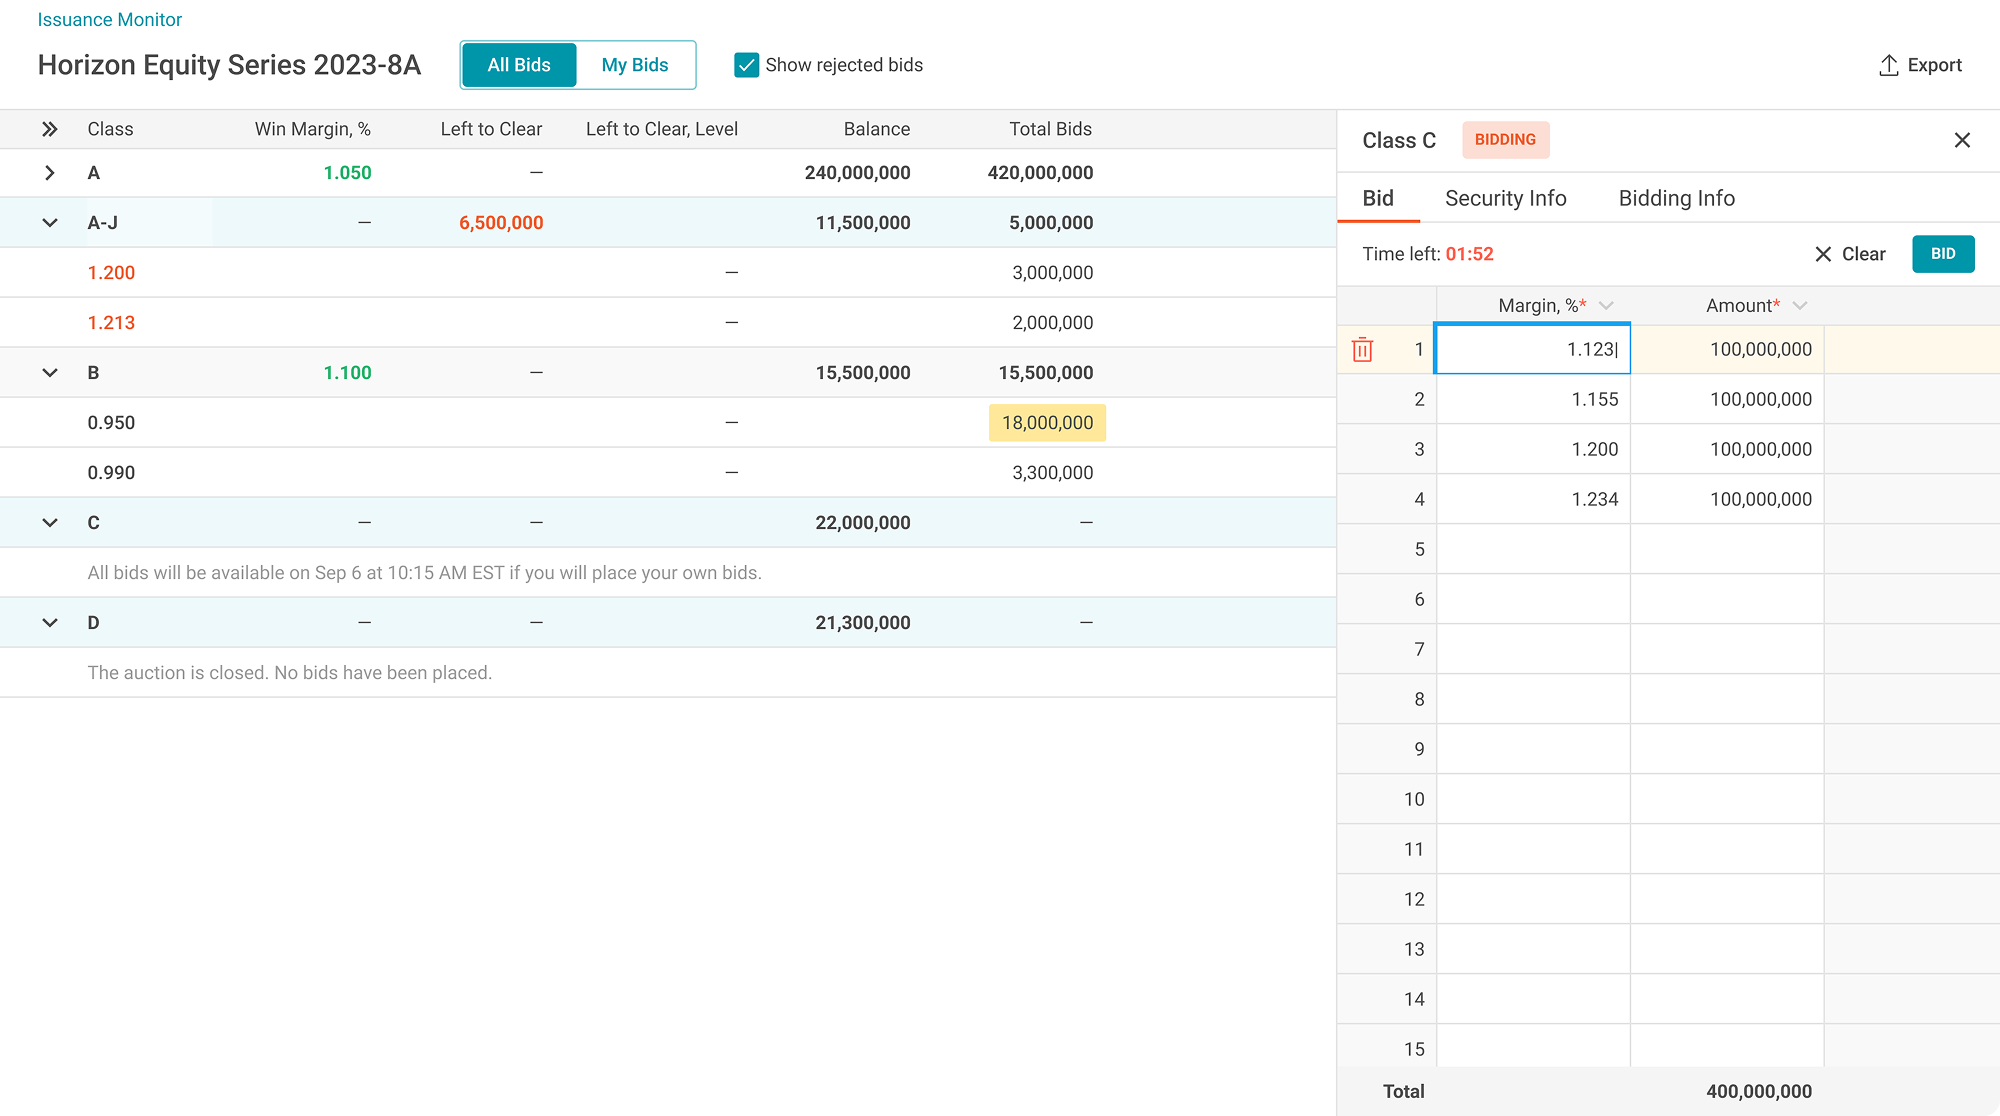The width and height of the screenshot is (2000, 1116).
Task: Collapse class A-J row
Action: (49, 223)
